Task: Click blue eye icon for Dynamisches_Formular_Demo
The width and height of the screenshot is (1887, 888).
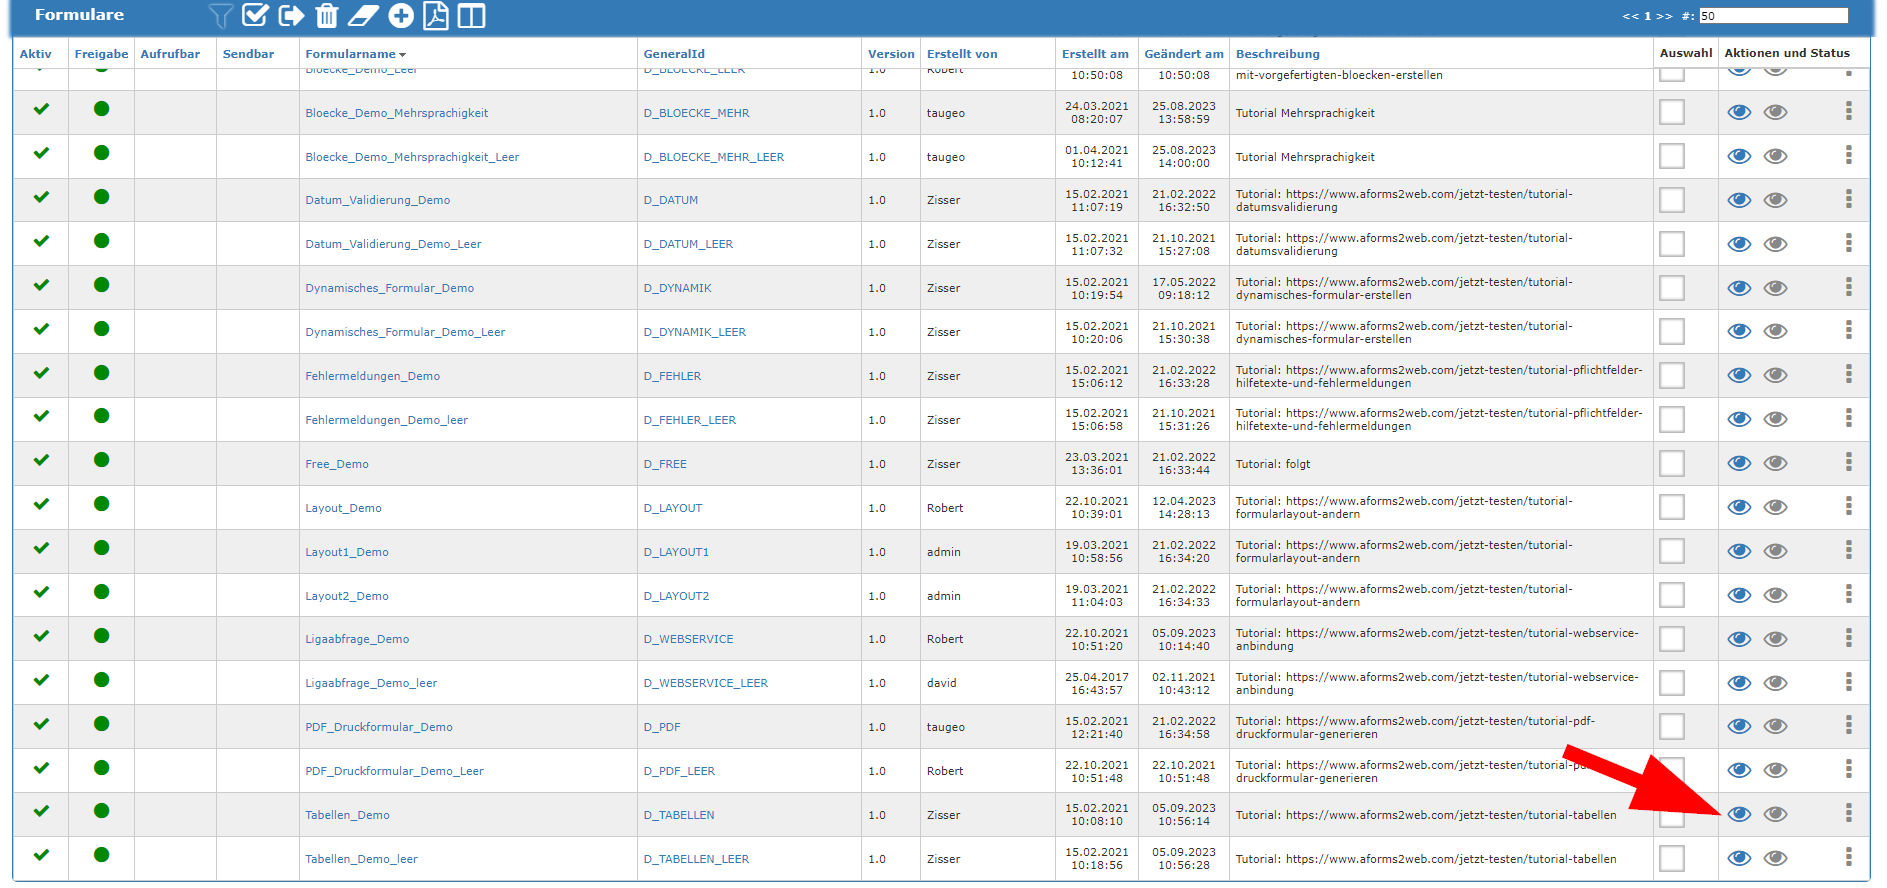Action: point(1740,288)
